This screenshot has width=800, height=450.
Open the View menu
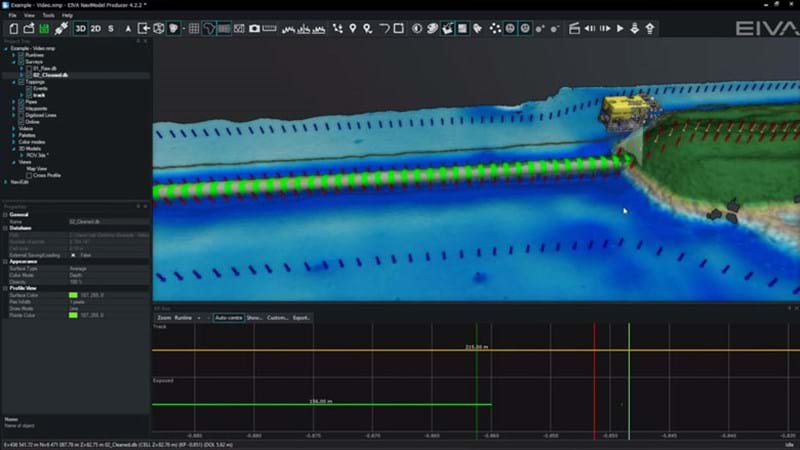click(x=29, y=15)
